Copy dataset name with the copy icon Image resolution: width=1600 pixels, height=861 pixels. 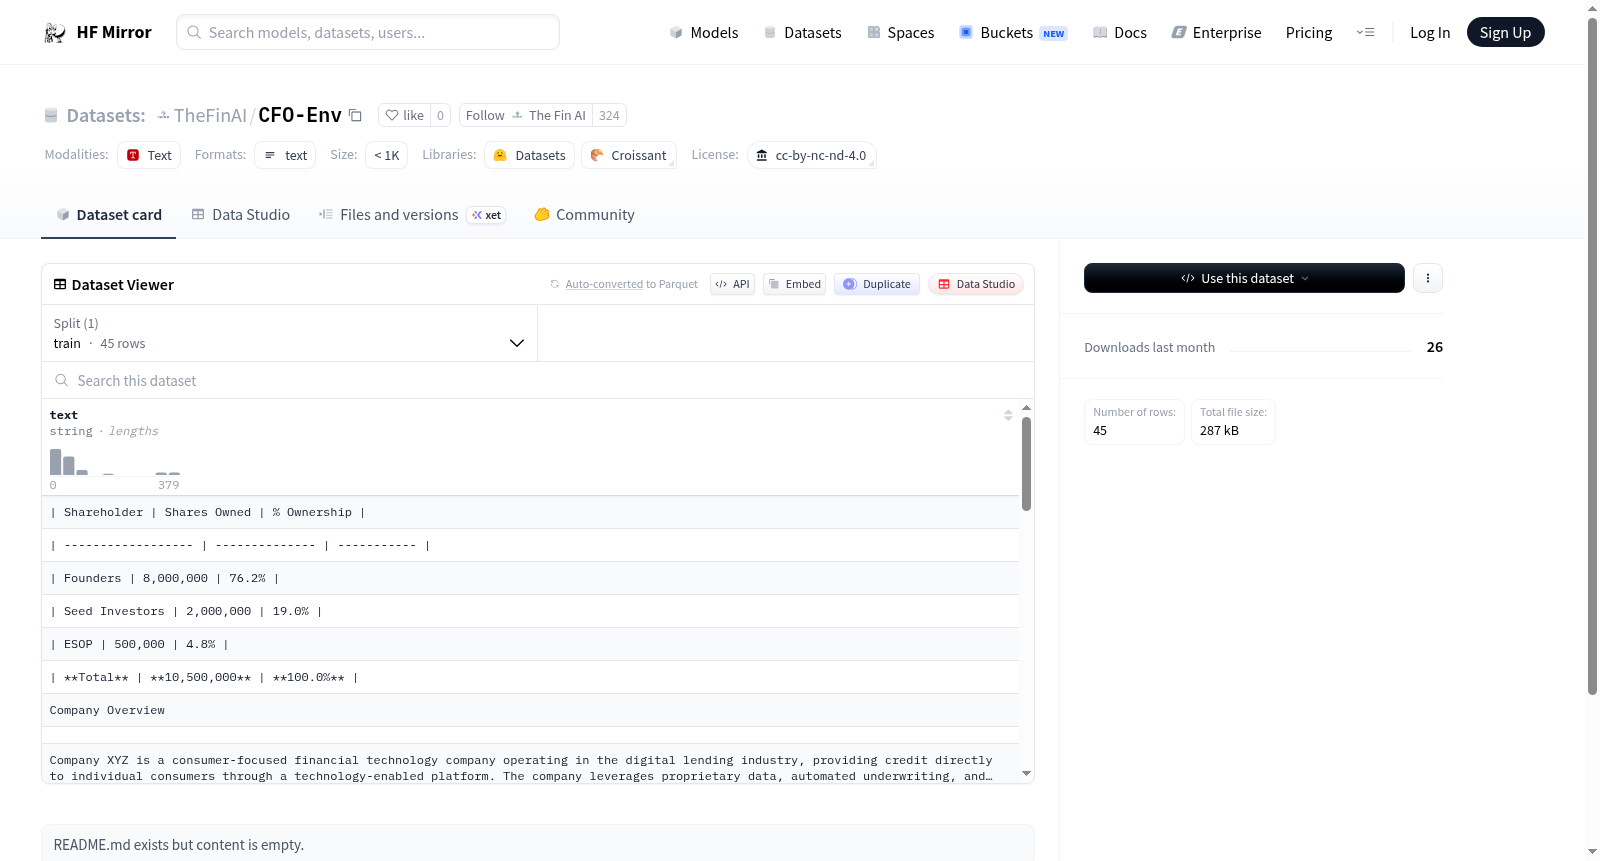355,115
